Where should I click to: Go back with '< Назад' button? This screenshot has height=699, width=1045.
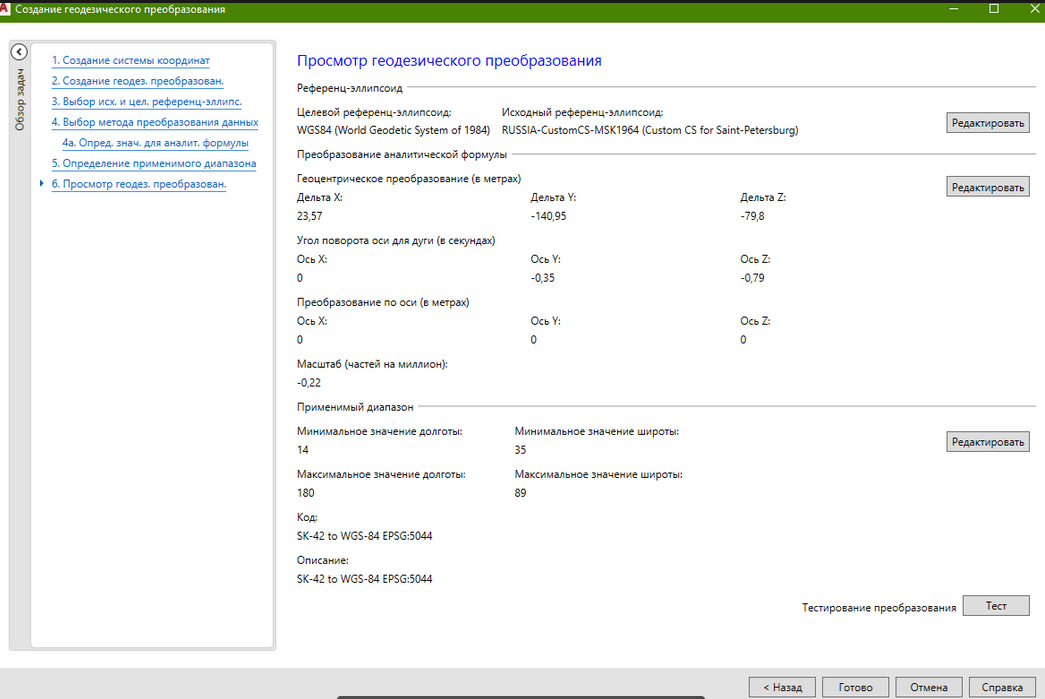(x=782, y=687)
